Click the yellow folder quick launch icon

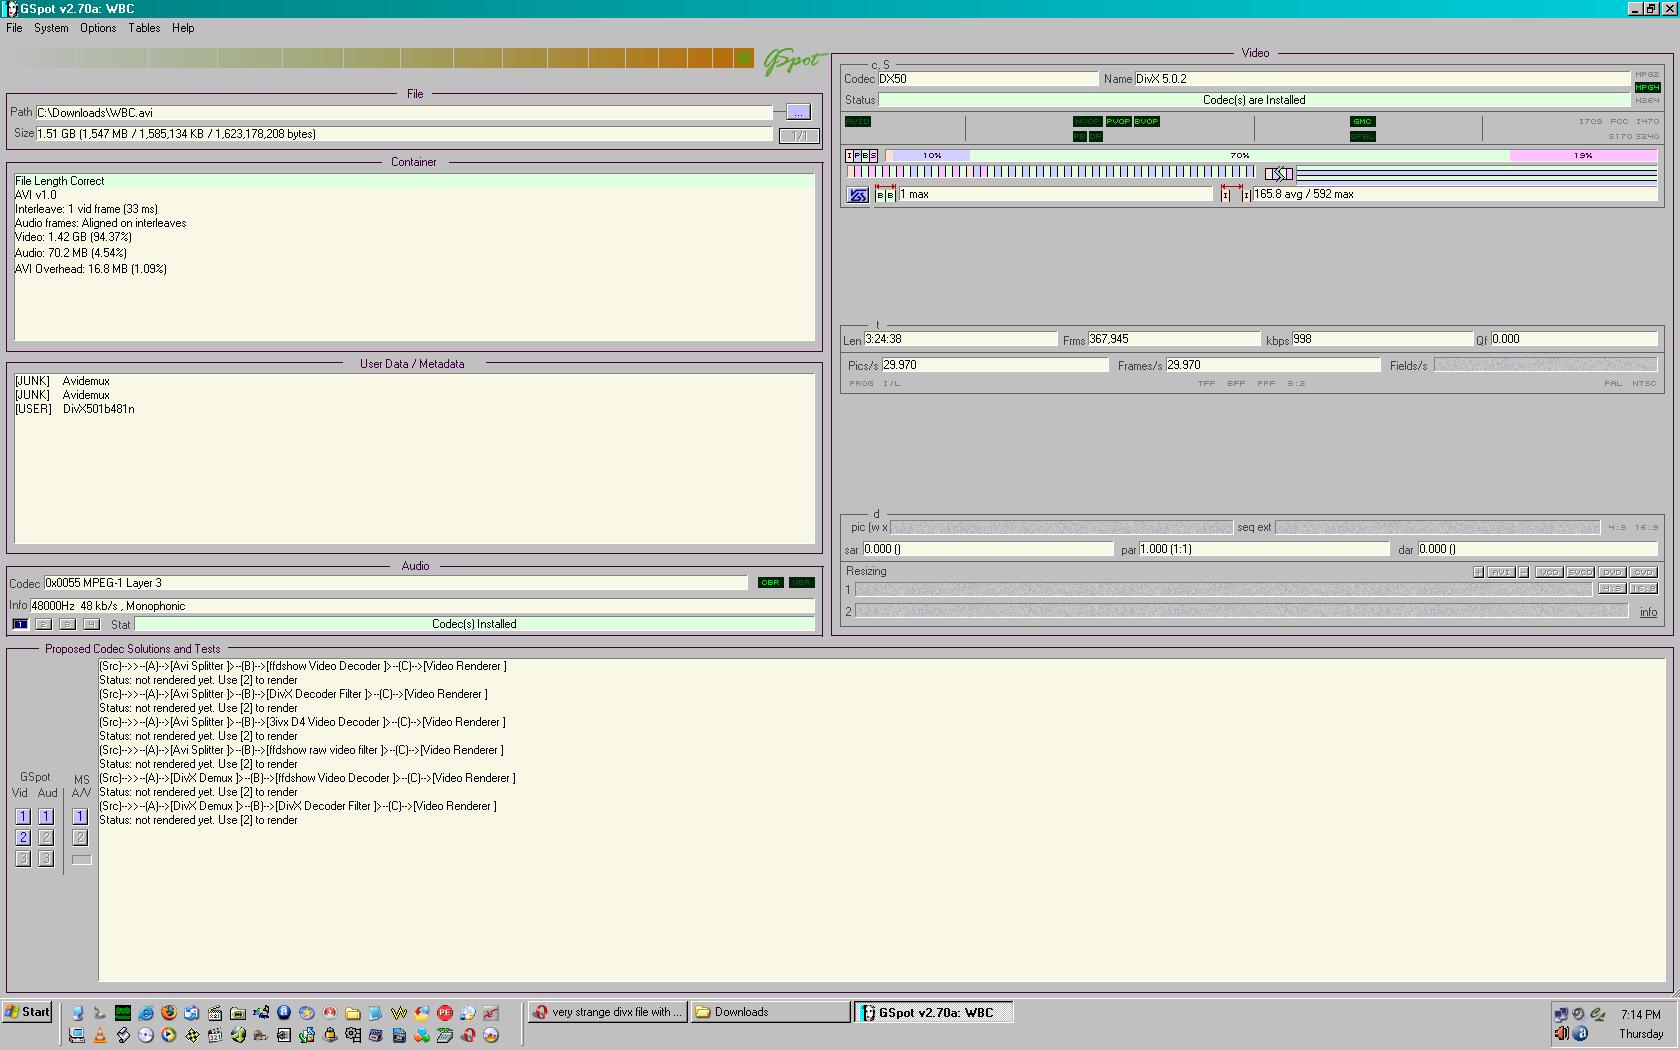point(353,1013)
